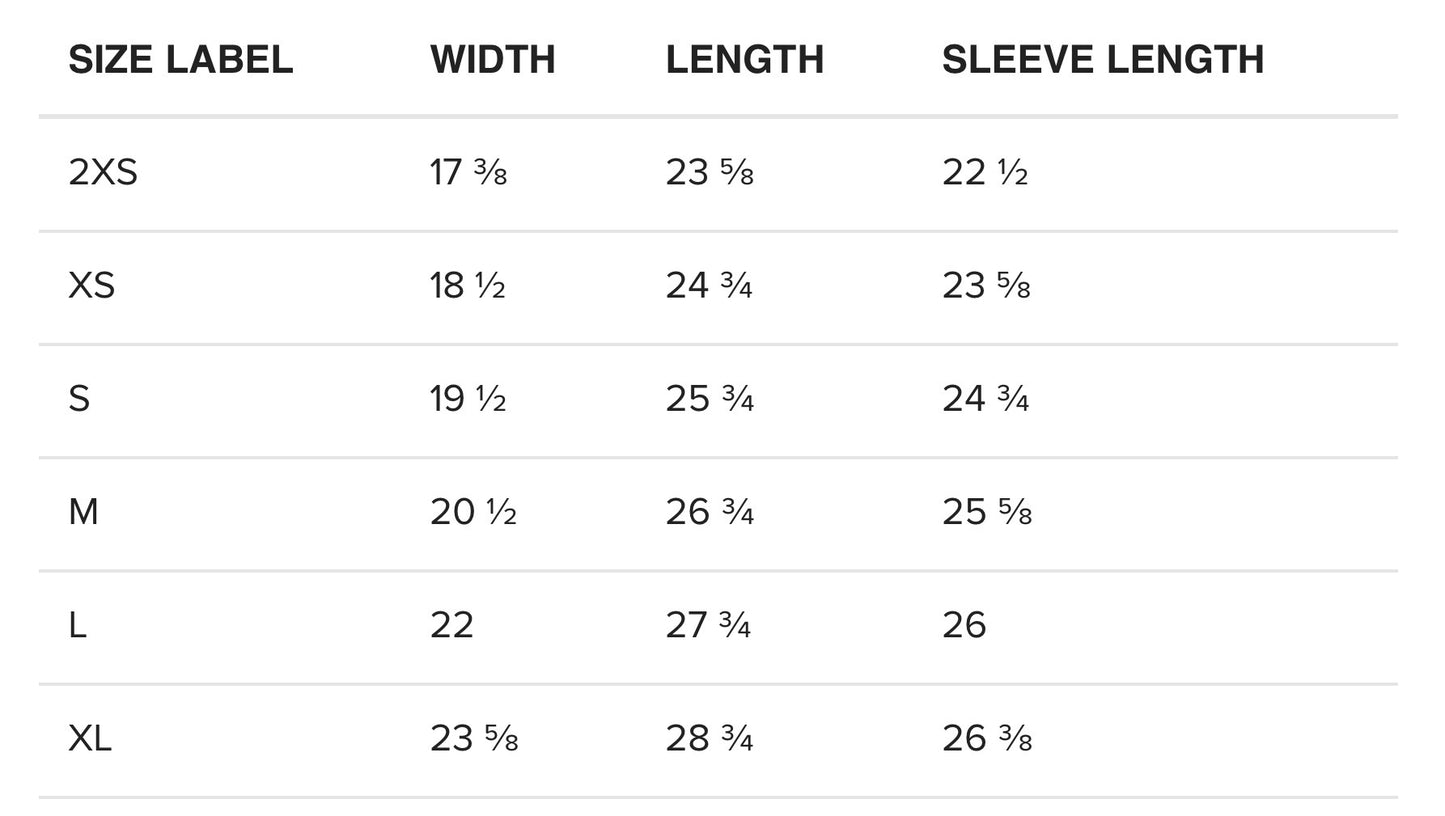This screenshot has height=816, width=1445.
Task: Click the 2XS sleeve length value 22 ½
Action: pyautogui.click(x=984, y=173)
